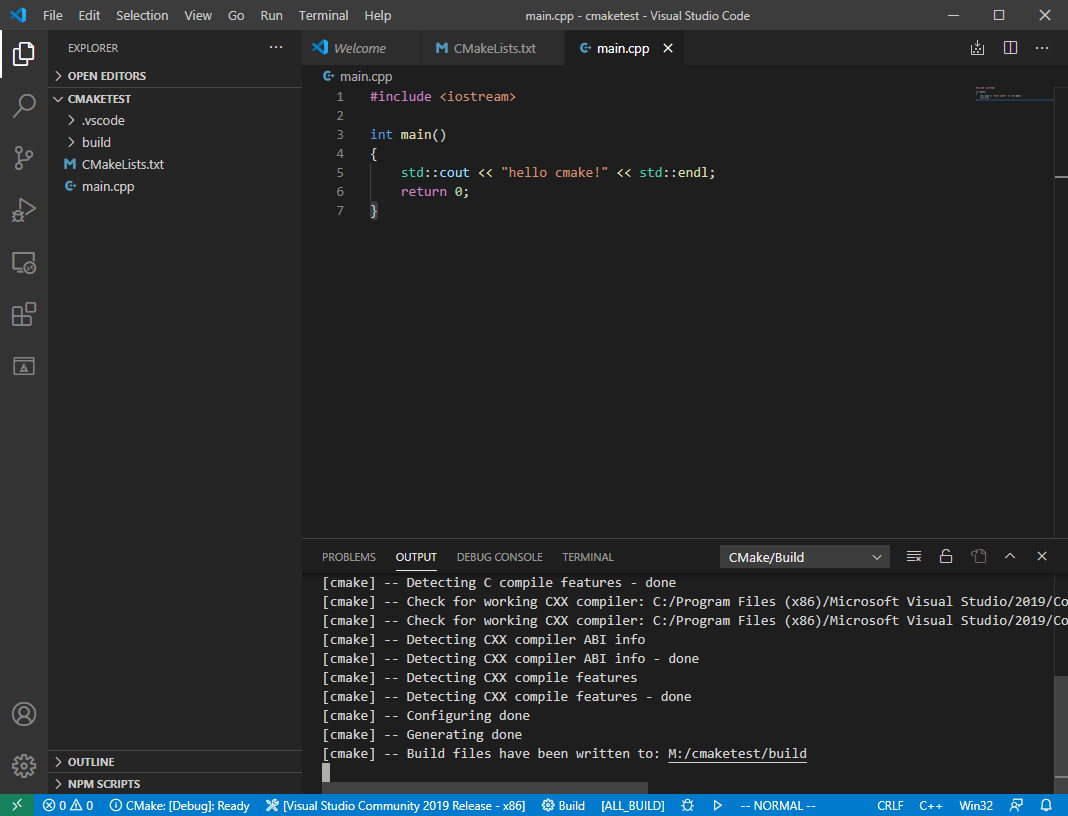Screen dimensions: 1068x816
Task: Open the Help menu
Action: [377, 15]
